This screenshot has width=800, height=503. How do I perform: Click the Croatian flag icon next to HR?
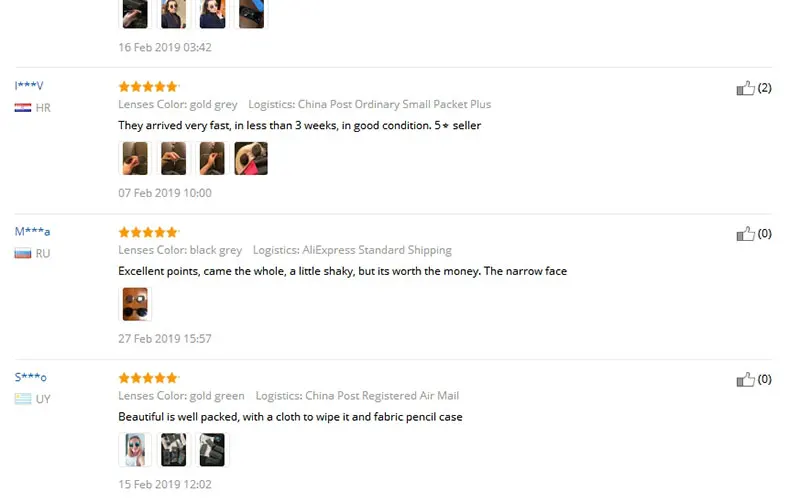(x=23, y=108)
